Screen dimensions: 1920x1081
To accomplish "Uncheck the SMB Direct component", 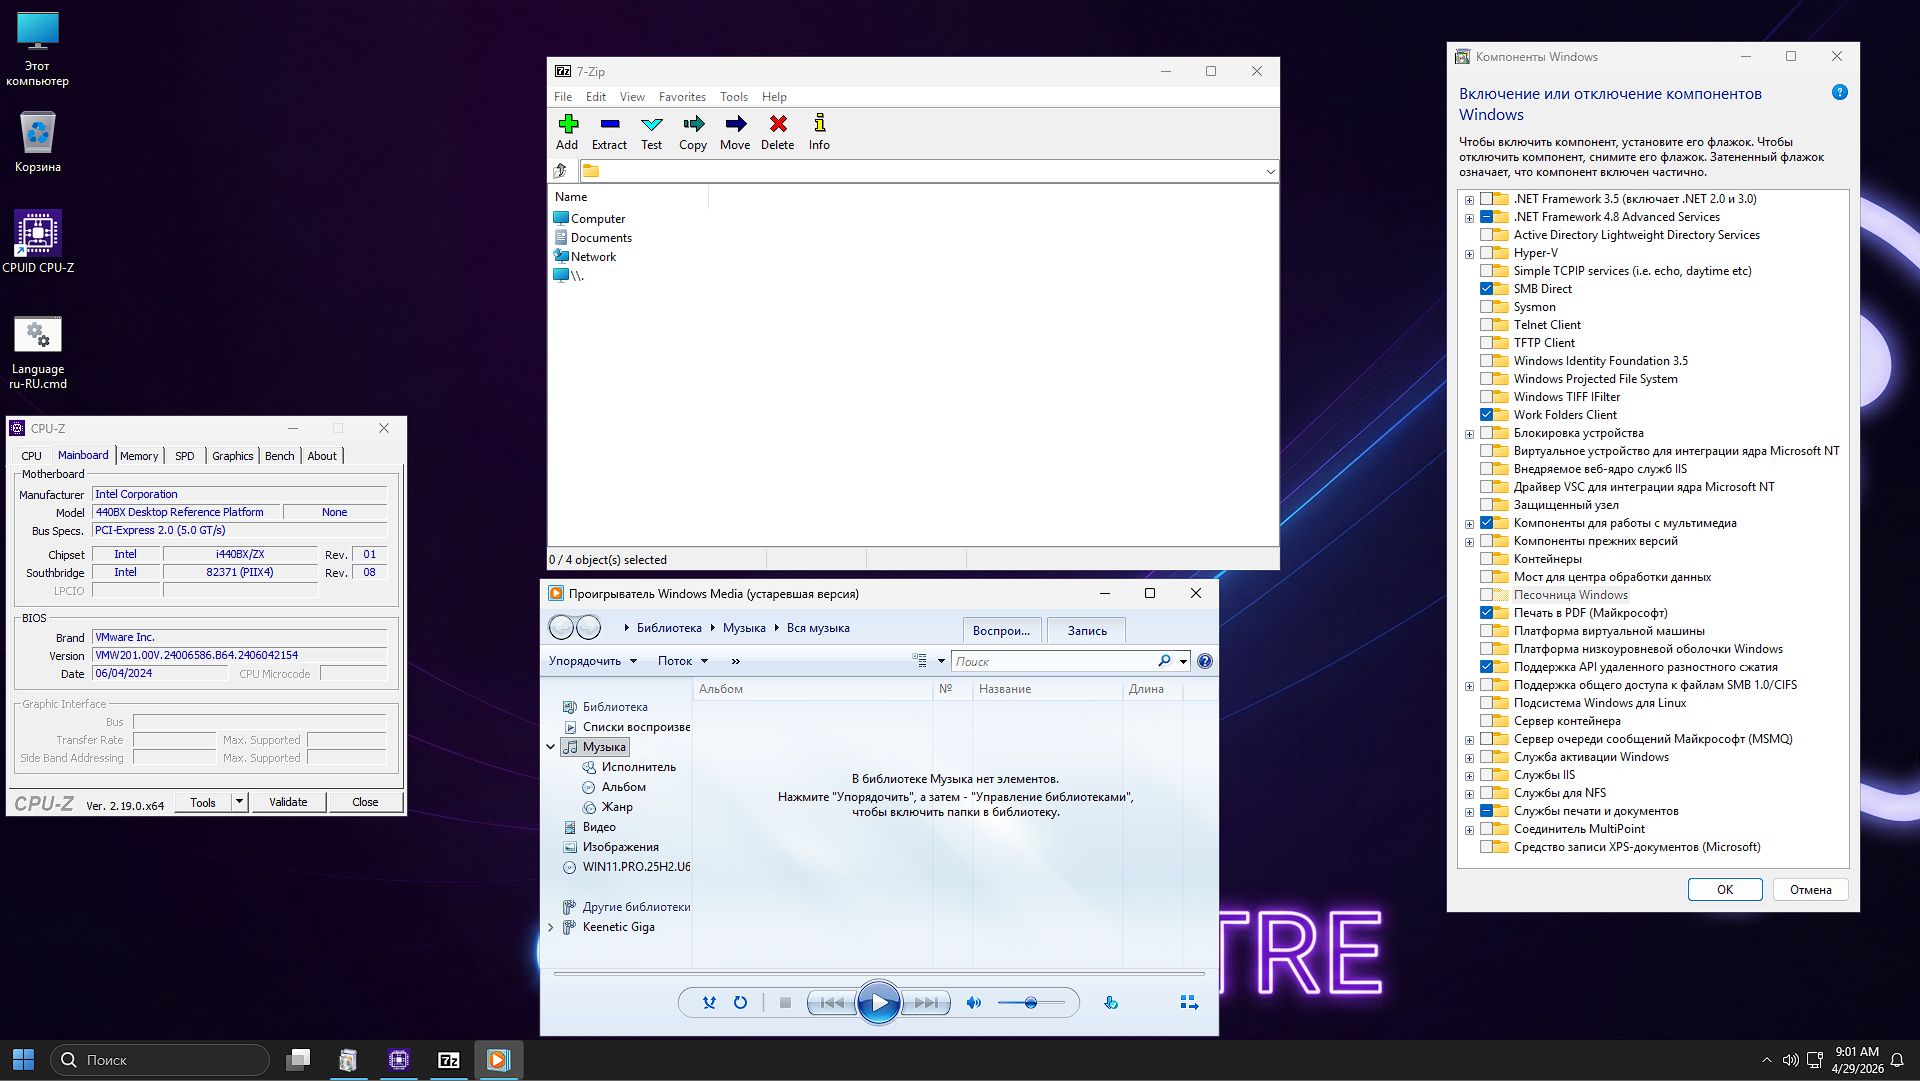I will point(1487,288).
